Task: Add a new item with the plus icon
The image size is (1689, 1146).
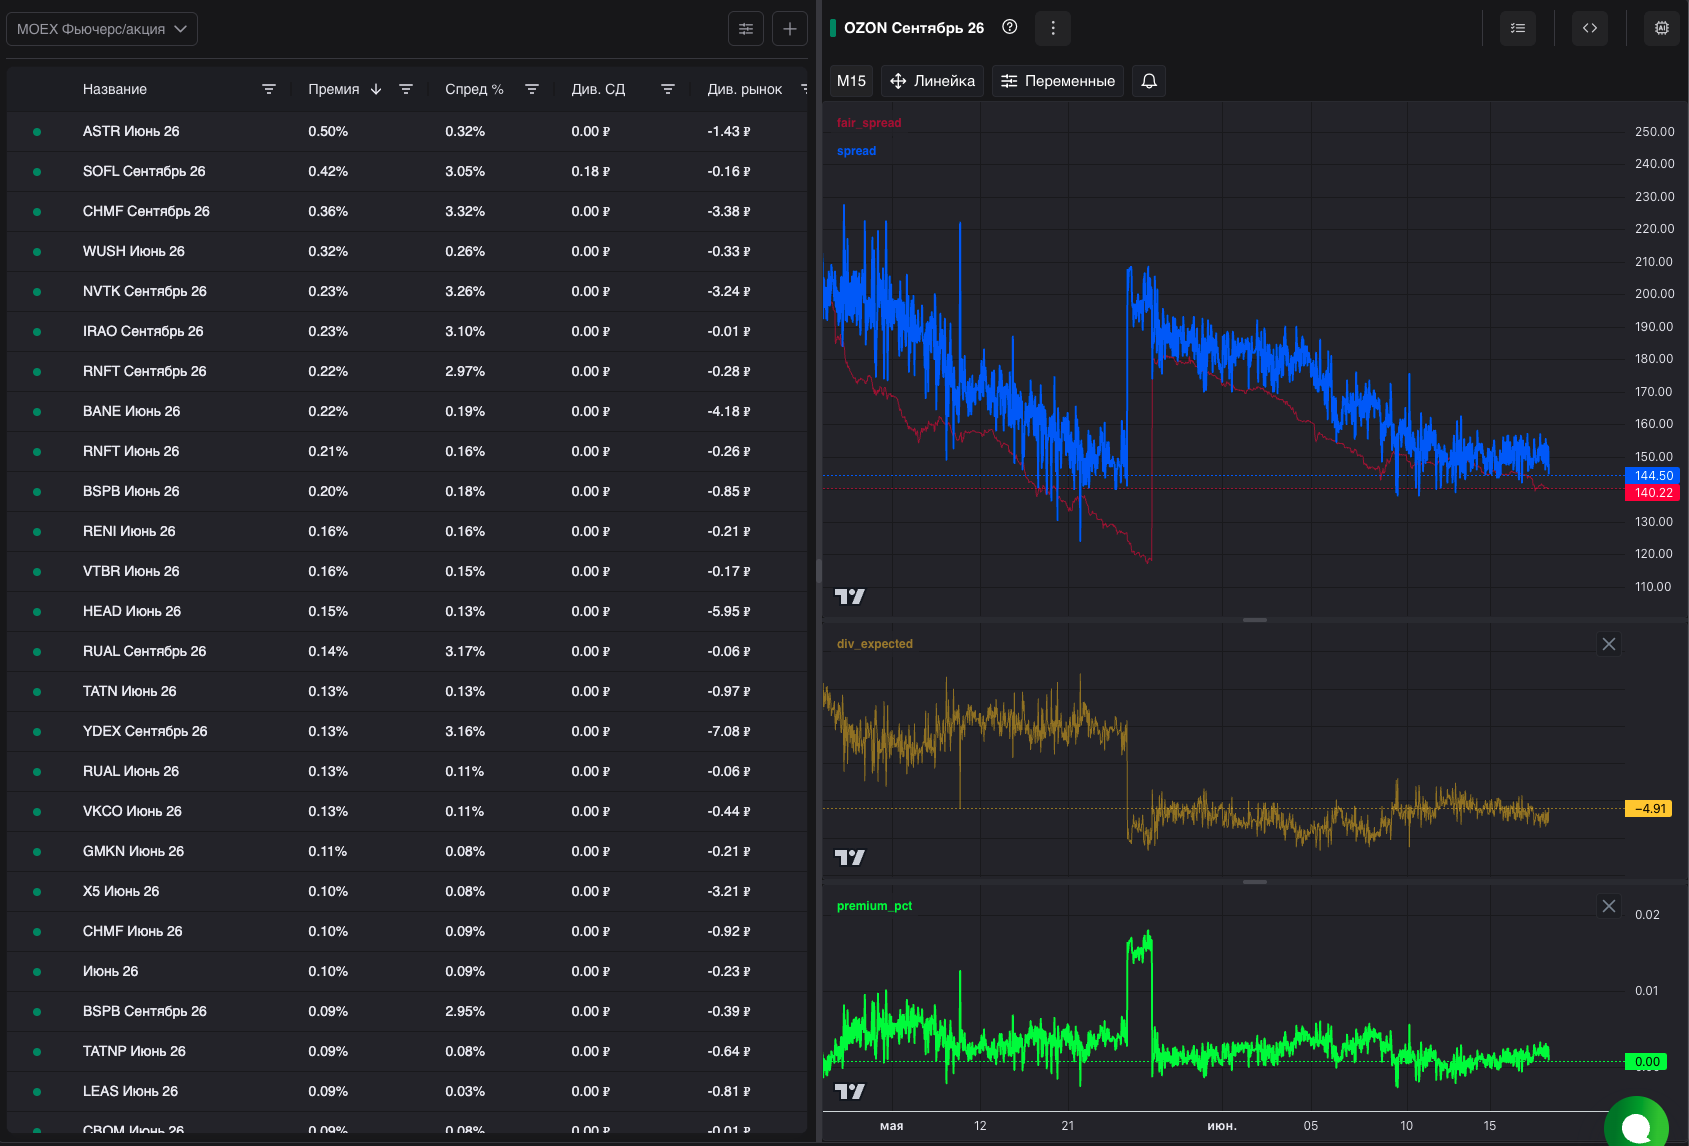Action: [790, 29]
